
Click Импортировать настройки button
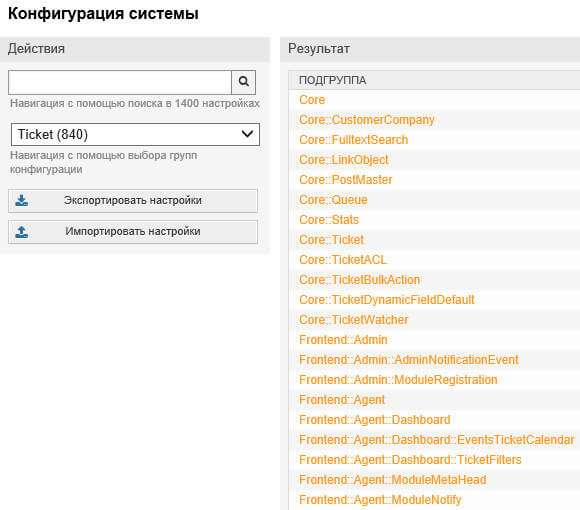point(133,232)
